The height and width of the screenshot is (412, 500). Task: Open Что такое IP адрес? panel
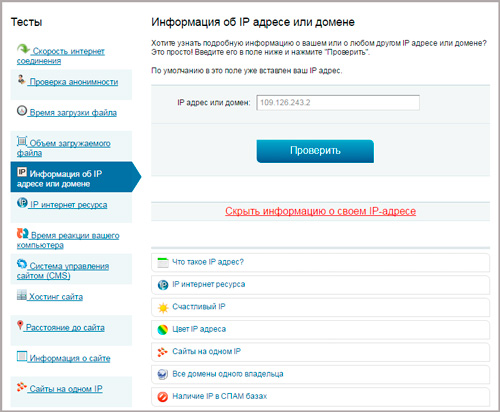(320, 262)
